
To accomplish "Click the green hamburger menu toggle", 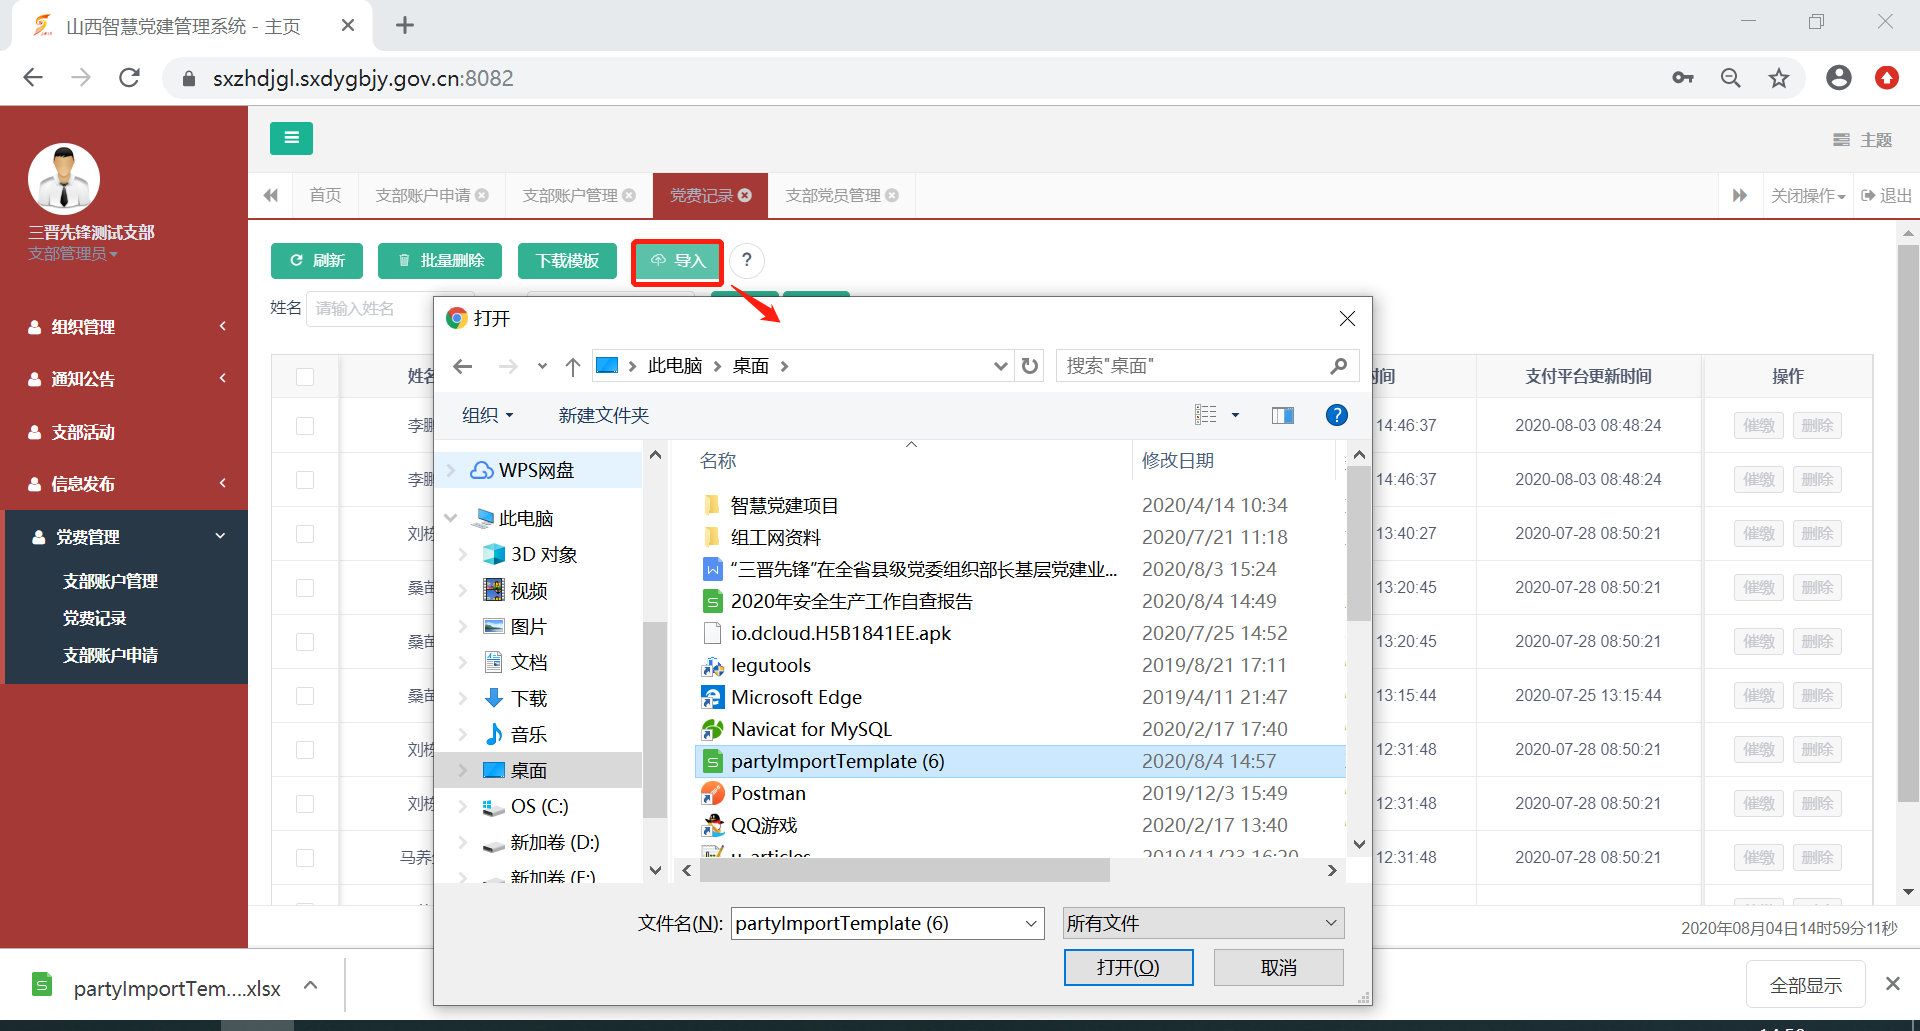I will pos(291,138).
